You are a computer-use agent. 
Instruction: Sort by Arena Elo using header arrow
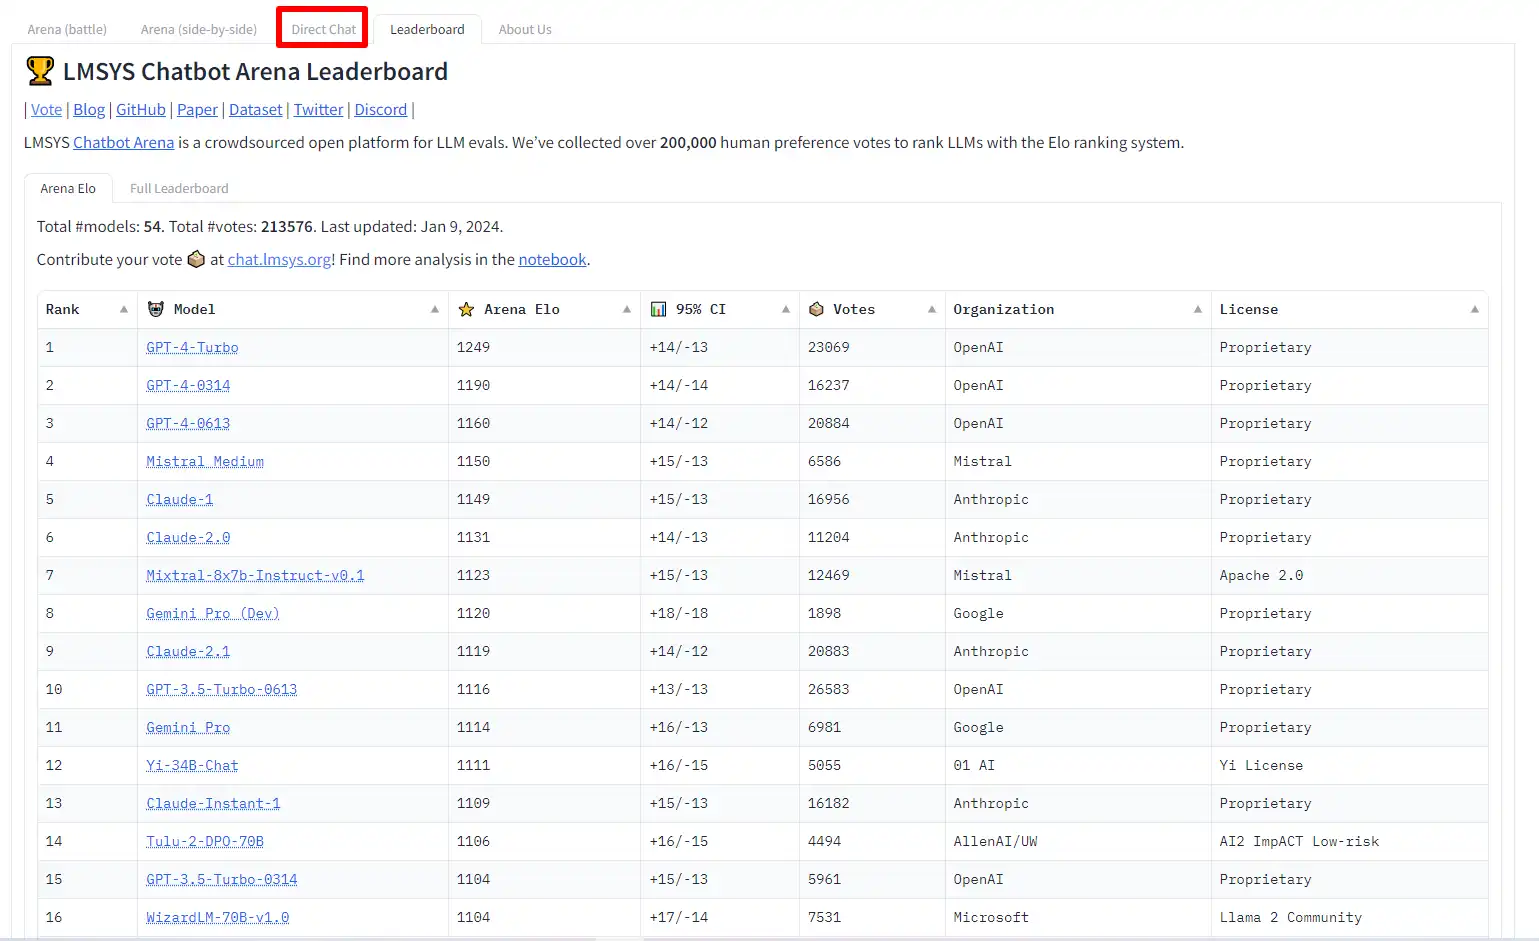coord(627,310)
